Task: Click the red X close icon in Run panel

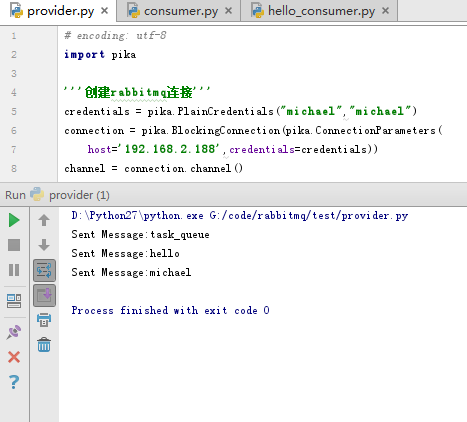Action: [14, 357]
